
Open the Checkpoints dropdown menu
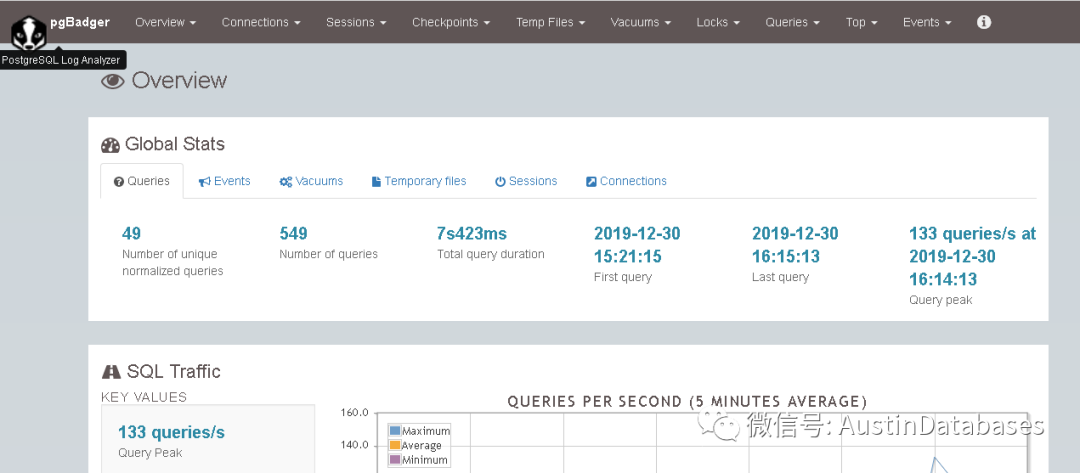[451, 22]
